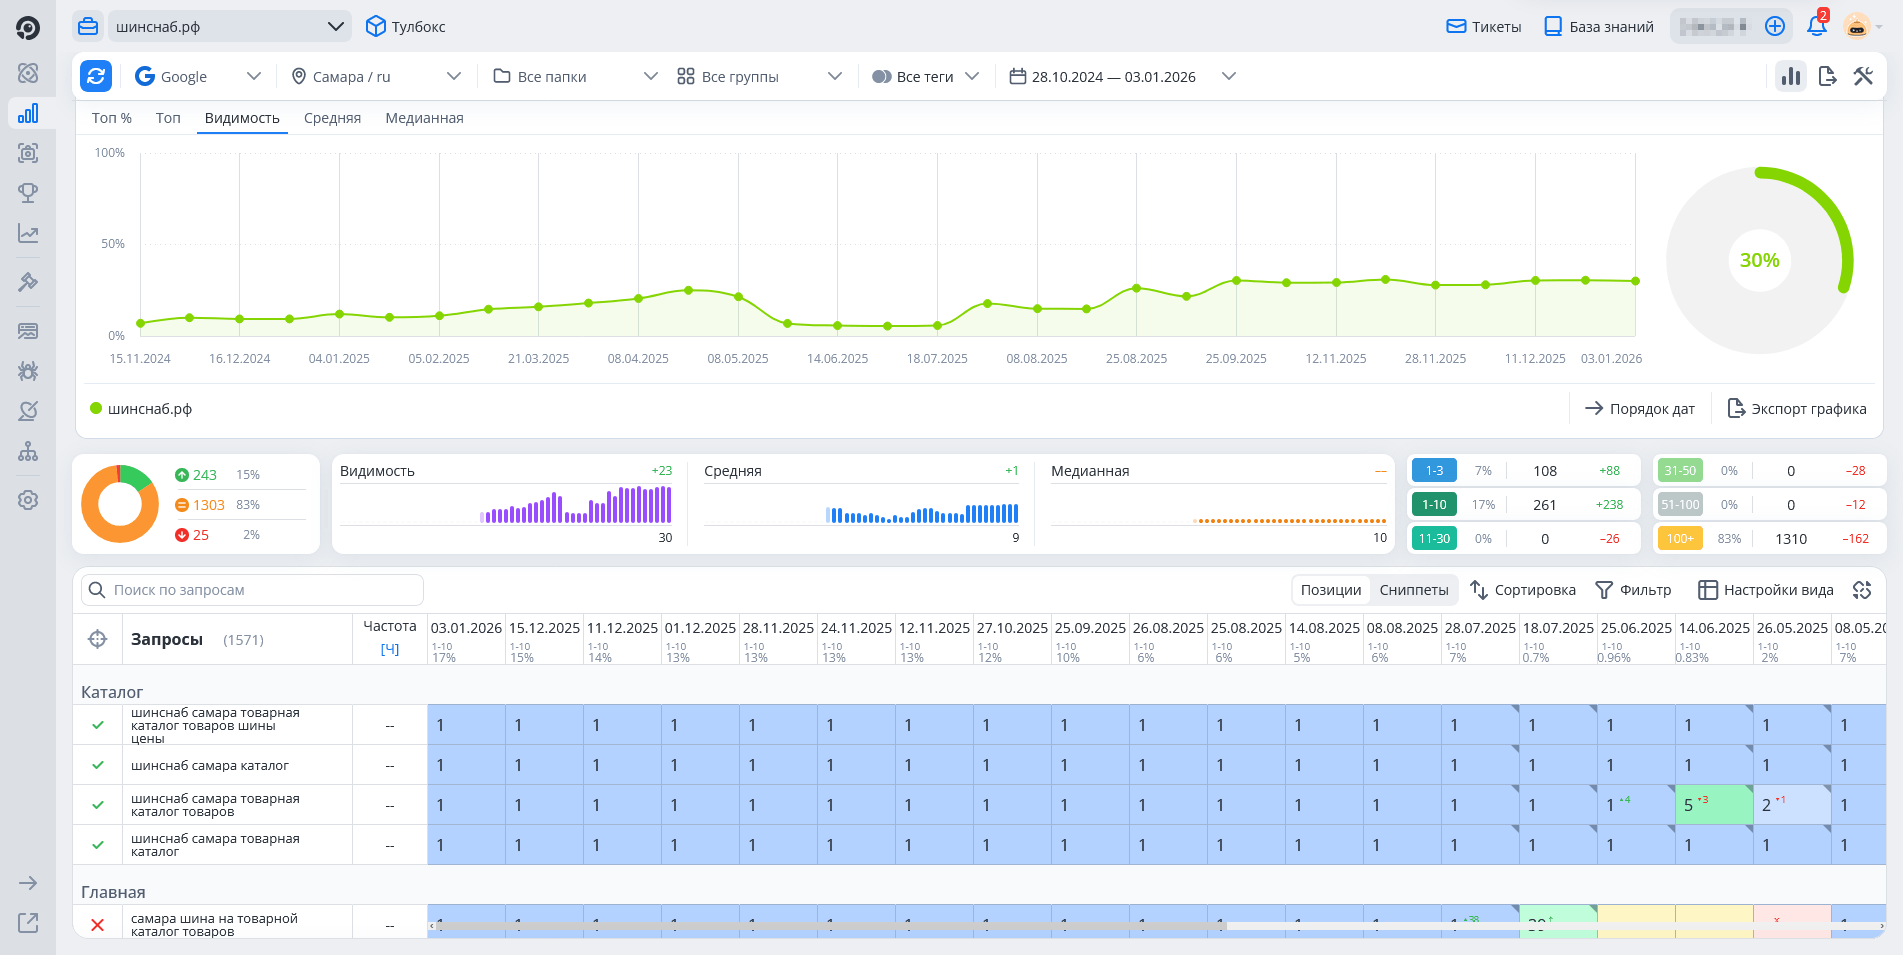The height and width of the screenshot is (955, 1903).
Task: Click the chart view icon in toolbar
Action: [x=1790, y=76]
